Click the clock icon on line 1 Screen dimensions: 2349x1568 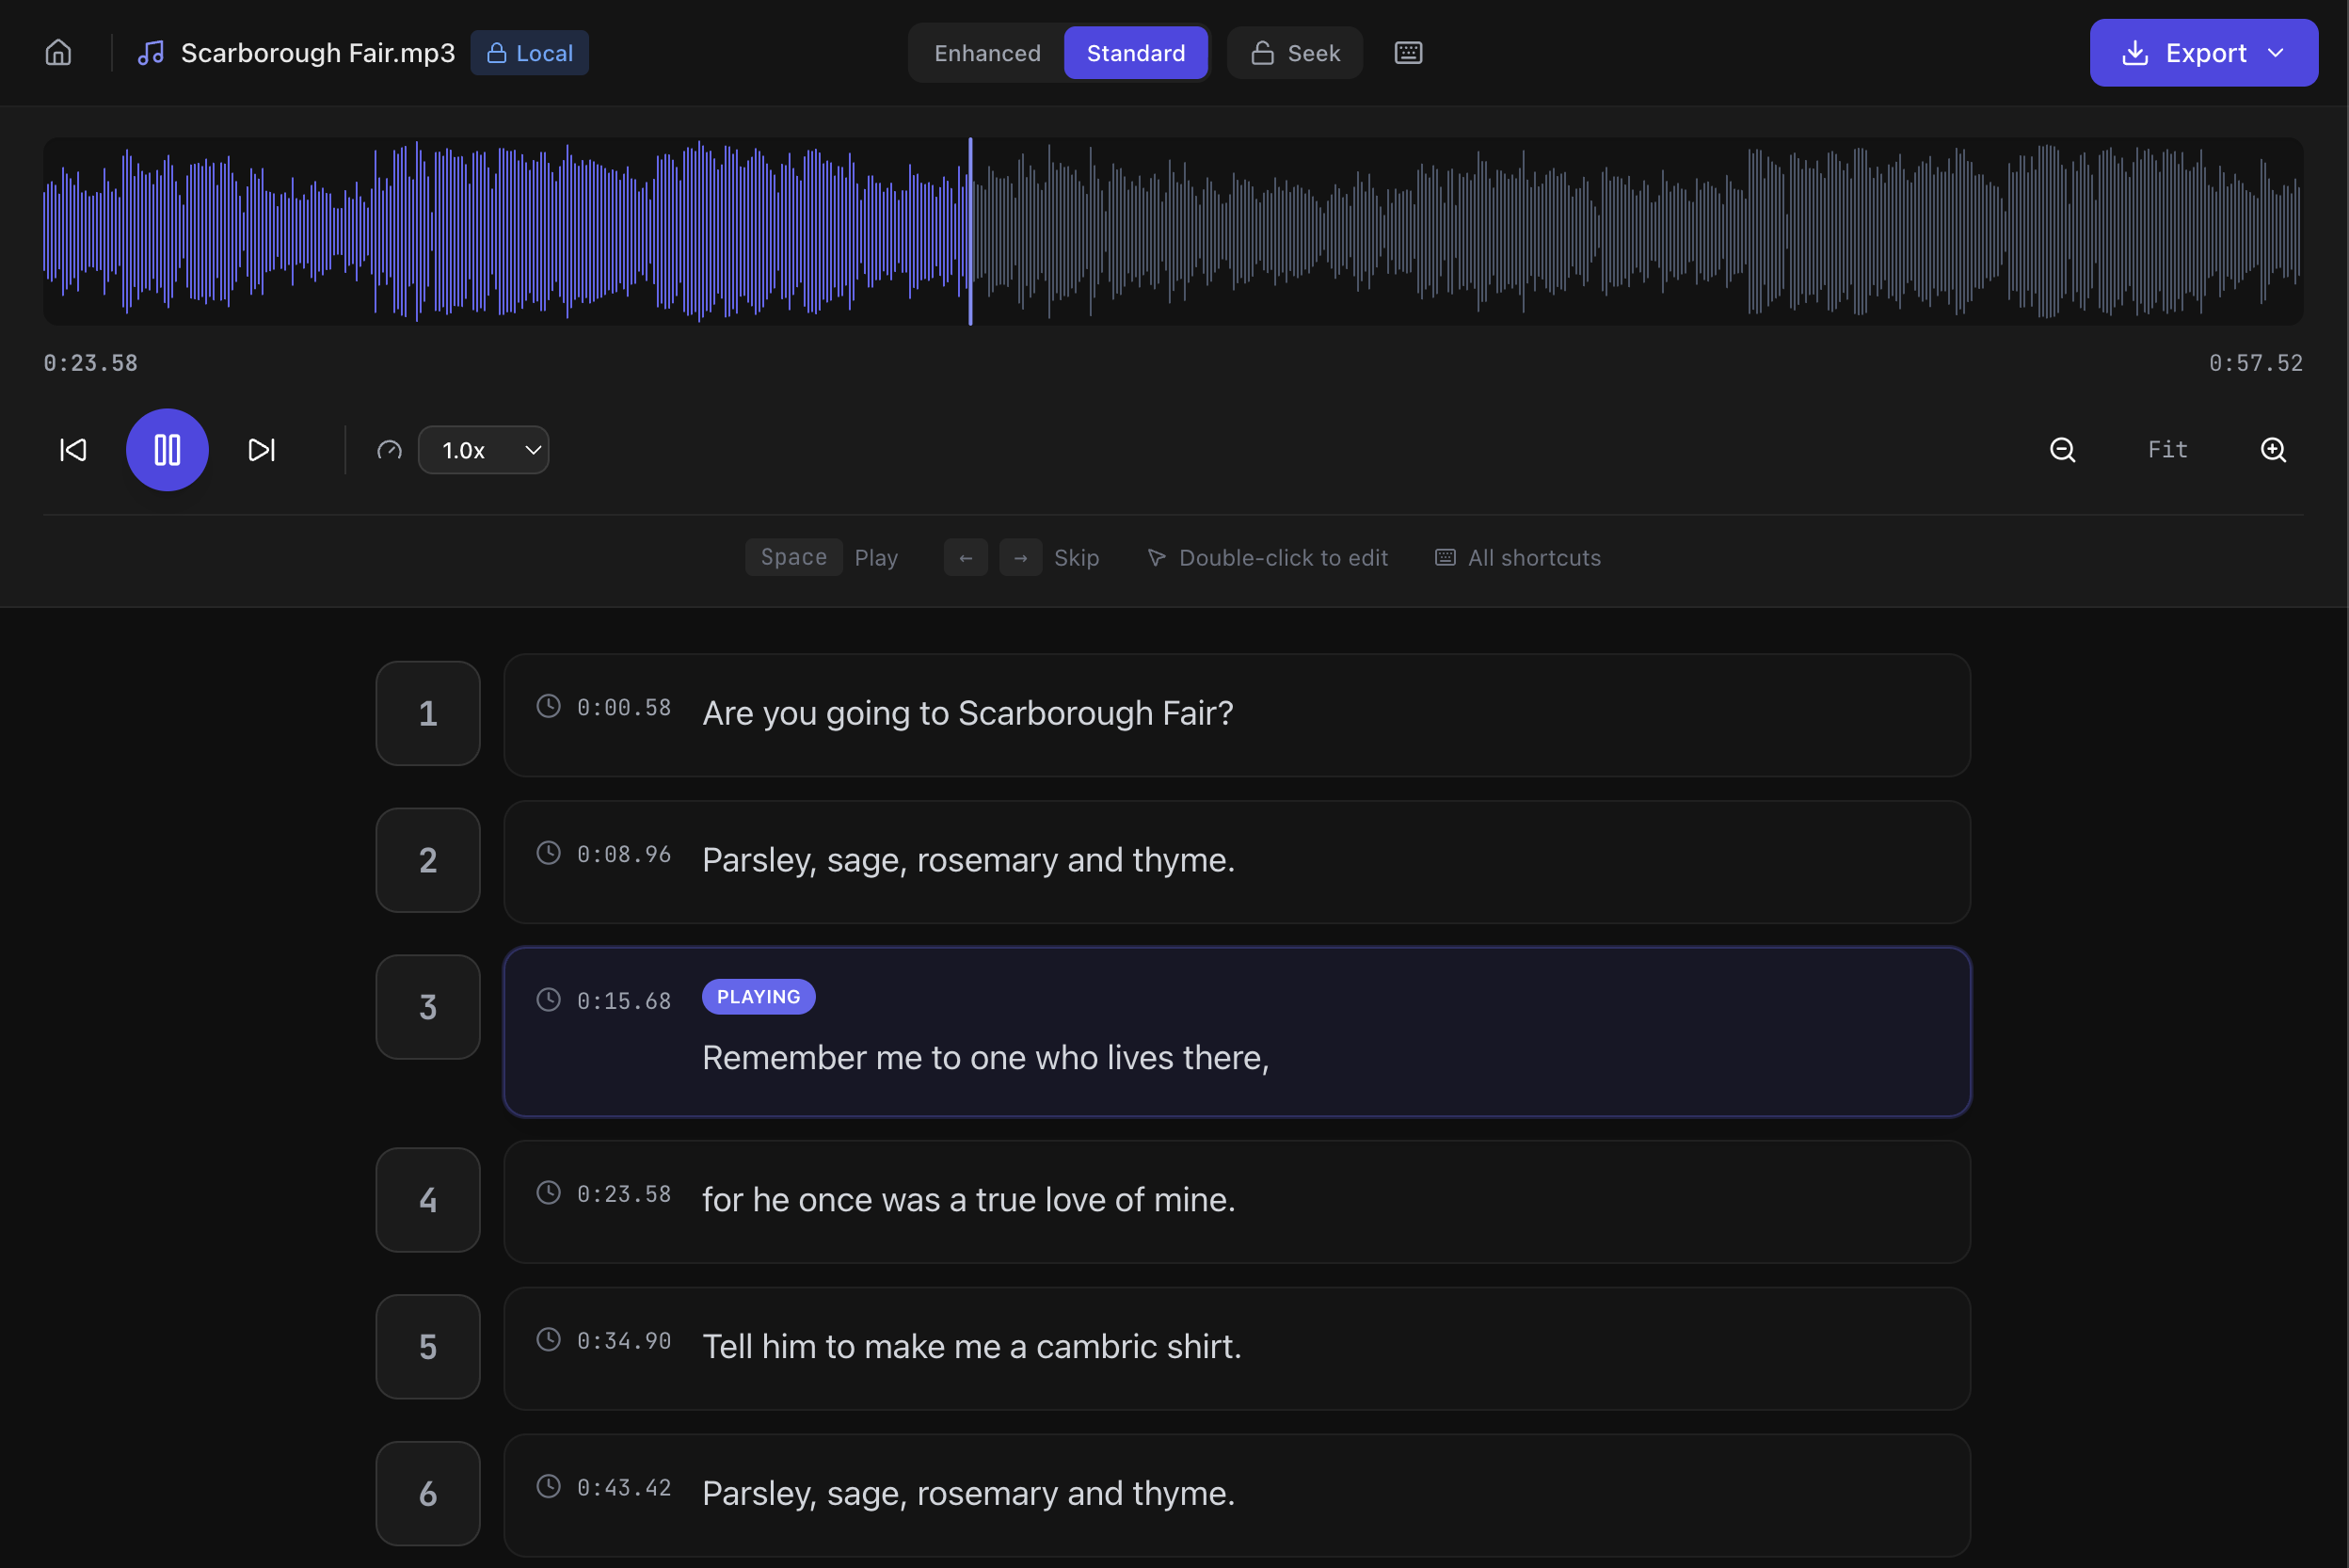[x=548, y=706]
